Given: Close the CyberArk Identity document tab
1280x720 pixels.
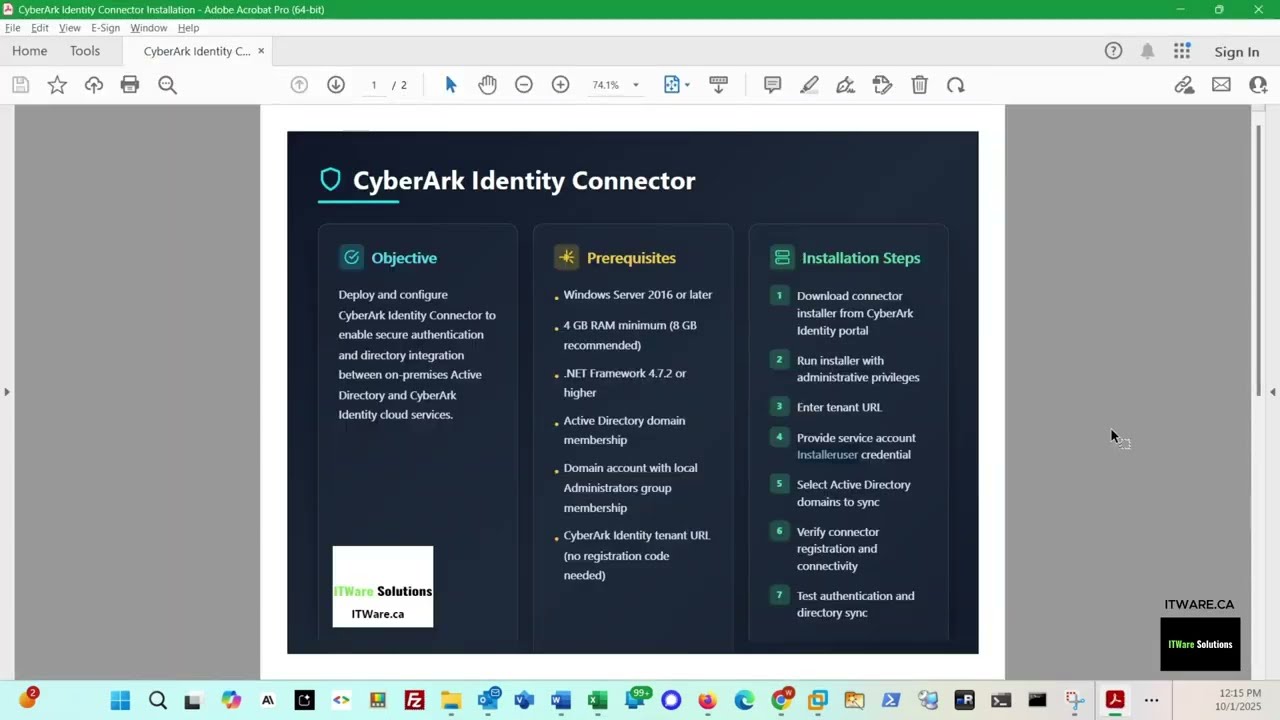Looking at the screenshot, I should [261, 51].
